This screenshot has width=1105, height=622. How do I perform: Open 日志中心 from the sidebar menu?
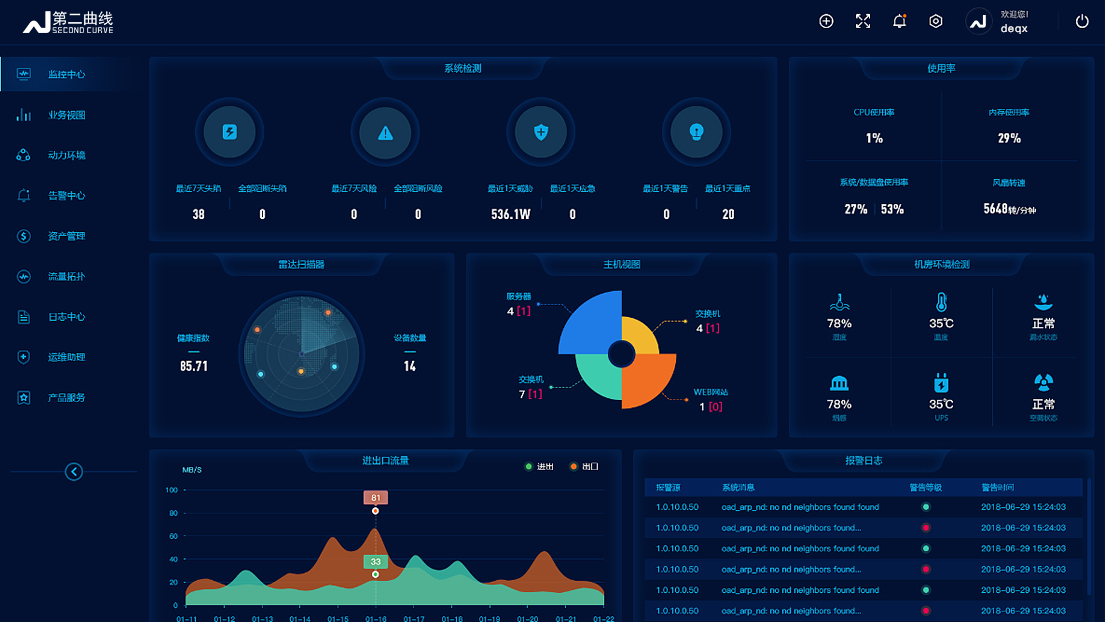pyautogui.click(x=66, y=317)
